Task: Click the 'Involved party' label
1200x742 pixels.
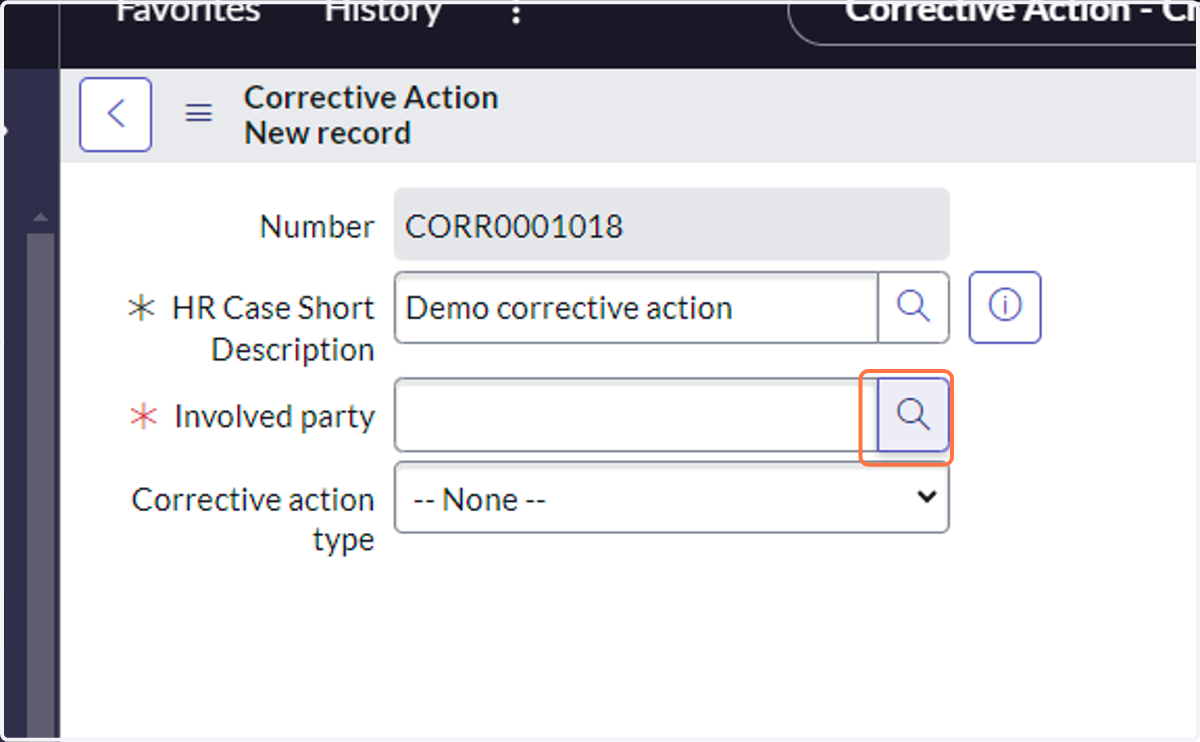Action: (274, 416)
